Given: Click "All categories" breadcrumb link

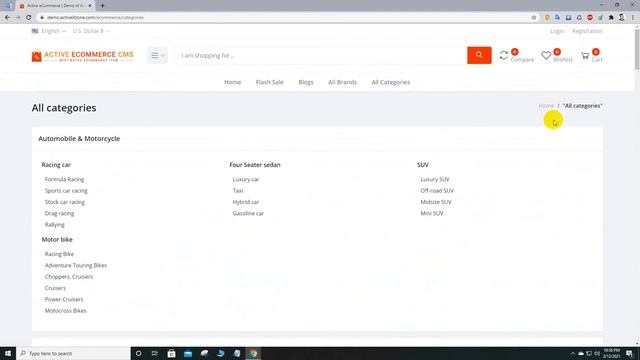Looking at the screenshot, I should coord(582,106).
